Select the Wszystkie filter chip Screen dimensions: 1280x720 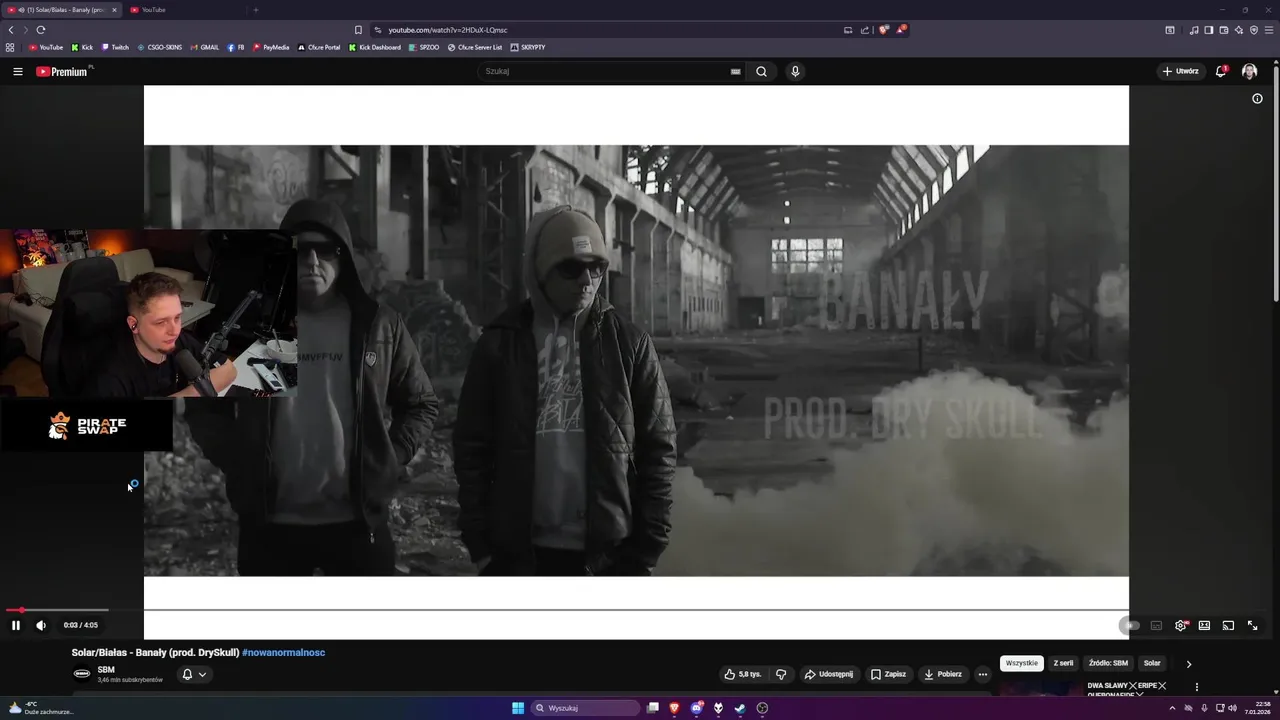click(x=1022, y=663)
